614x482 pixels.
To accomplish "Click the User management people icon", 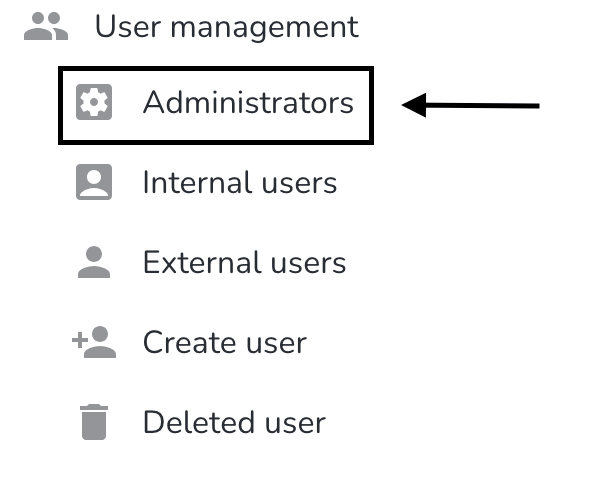I will pyautogui.click(x=46, y=26).
